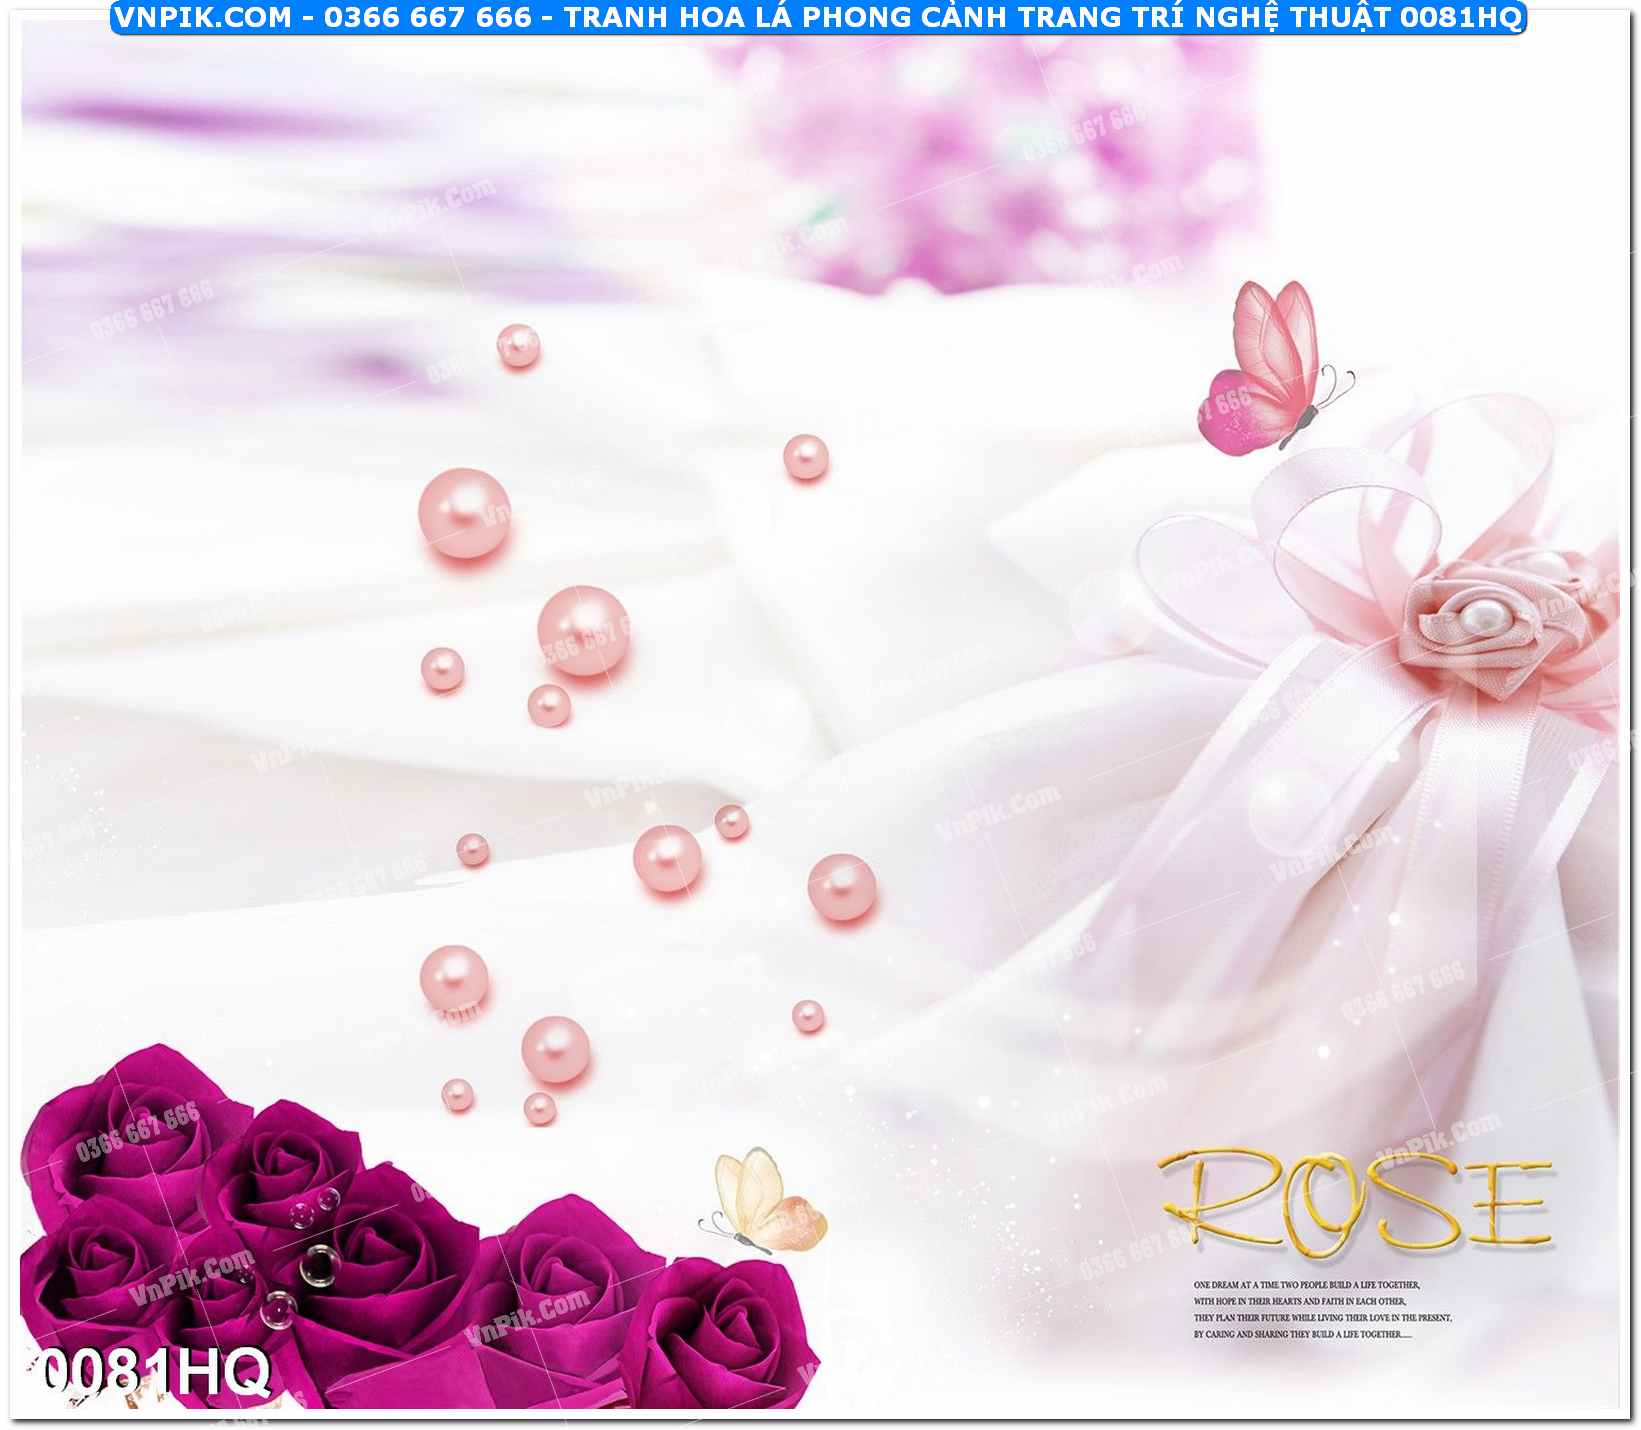Screen dimensions: 1641x1430
Task: Click the white 0081HQ code label
Action: tap(155, 1372)
